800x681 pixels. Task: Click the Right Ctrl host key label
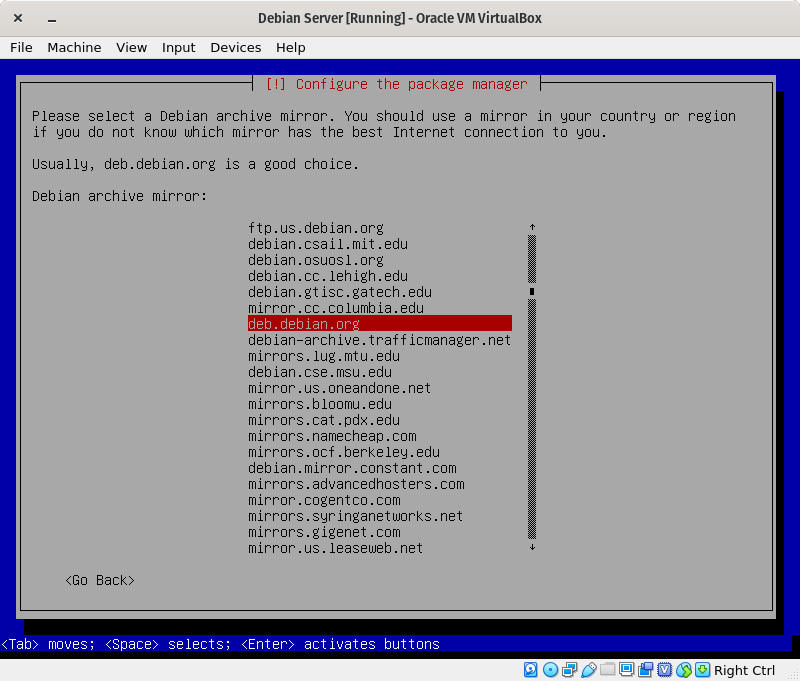tap(744, 670)
